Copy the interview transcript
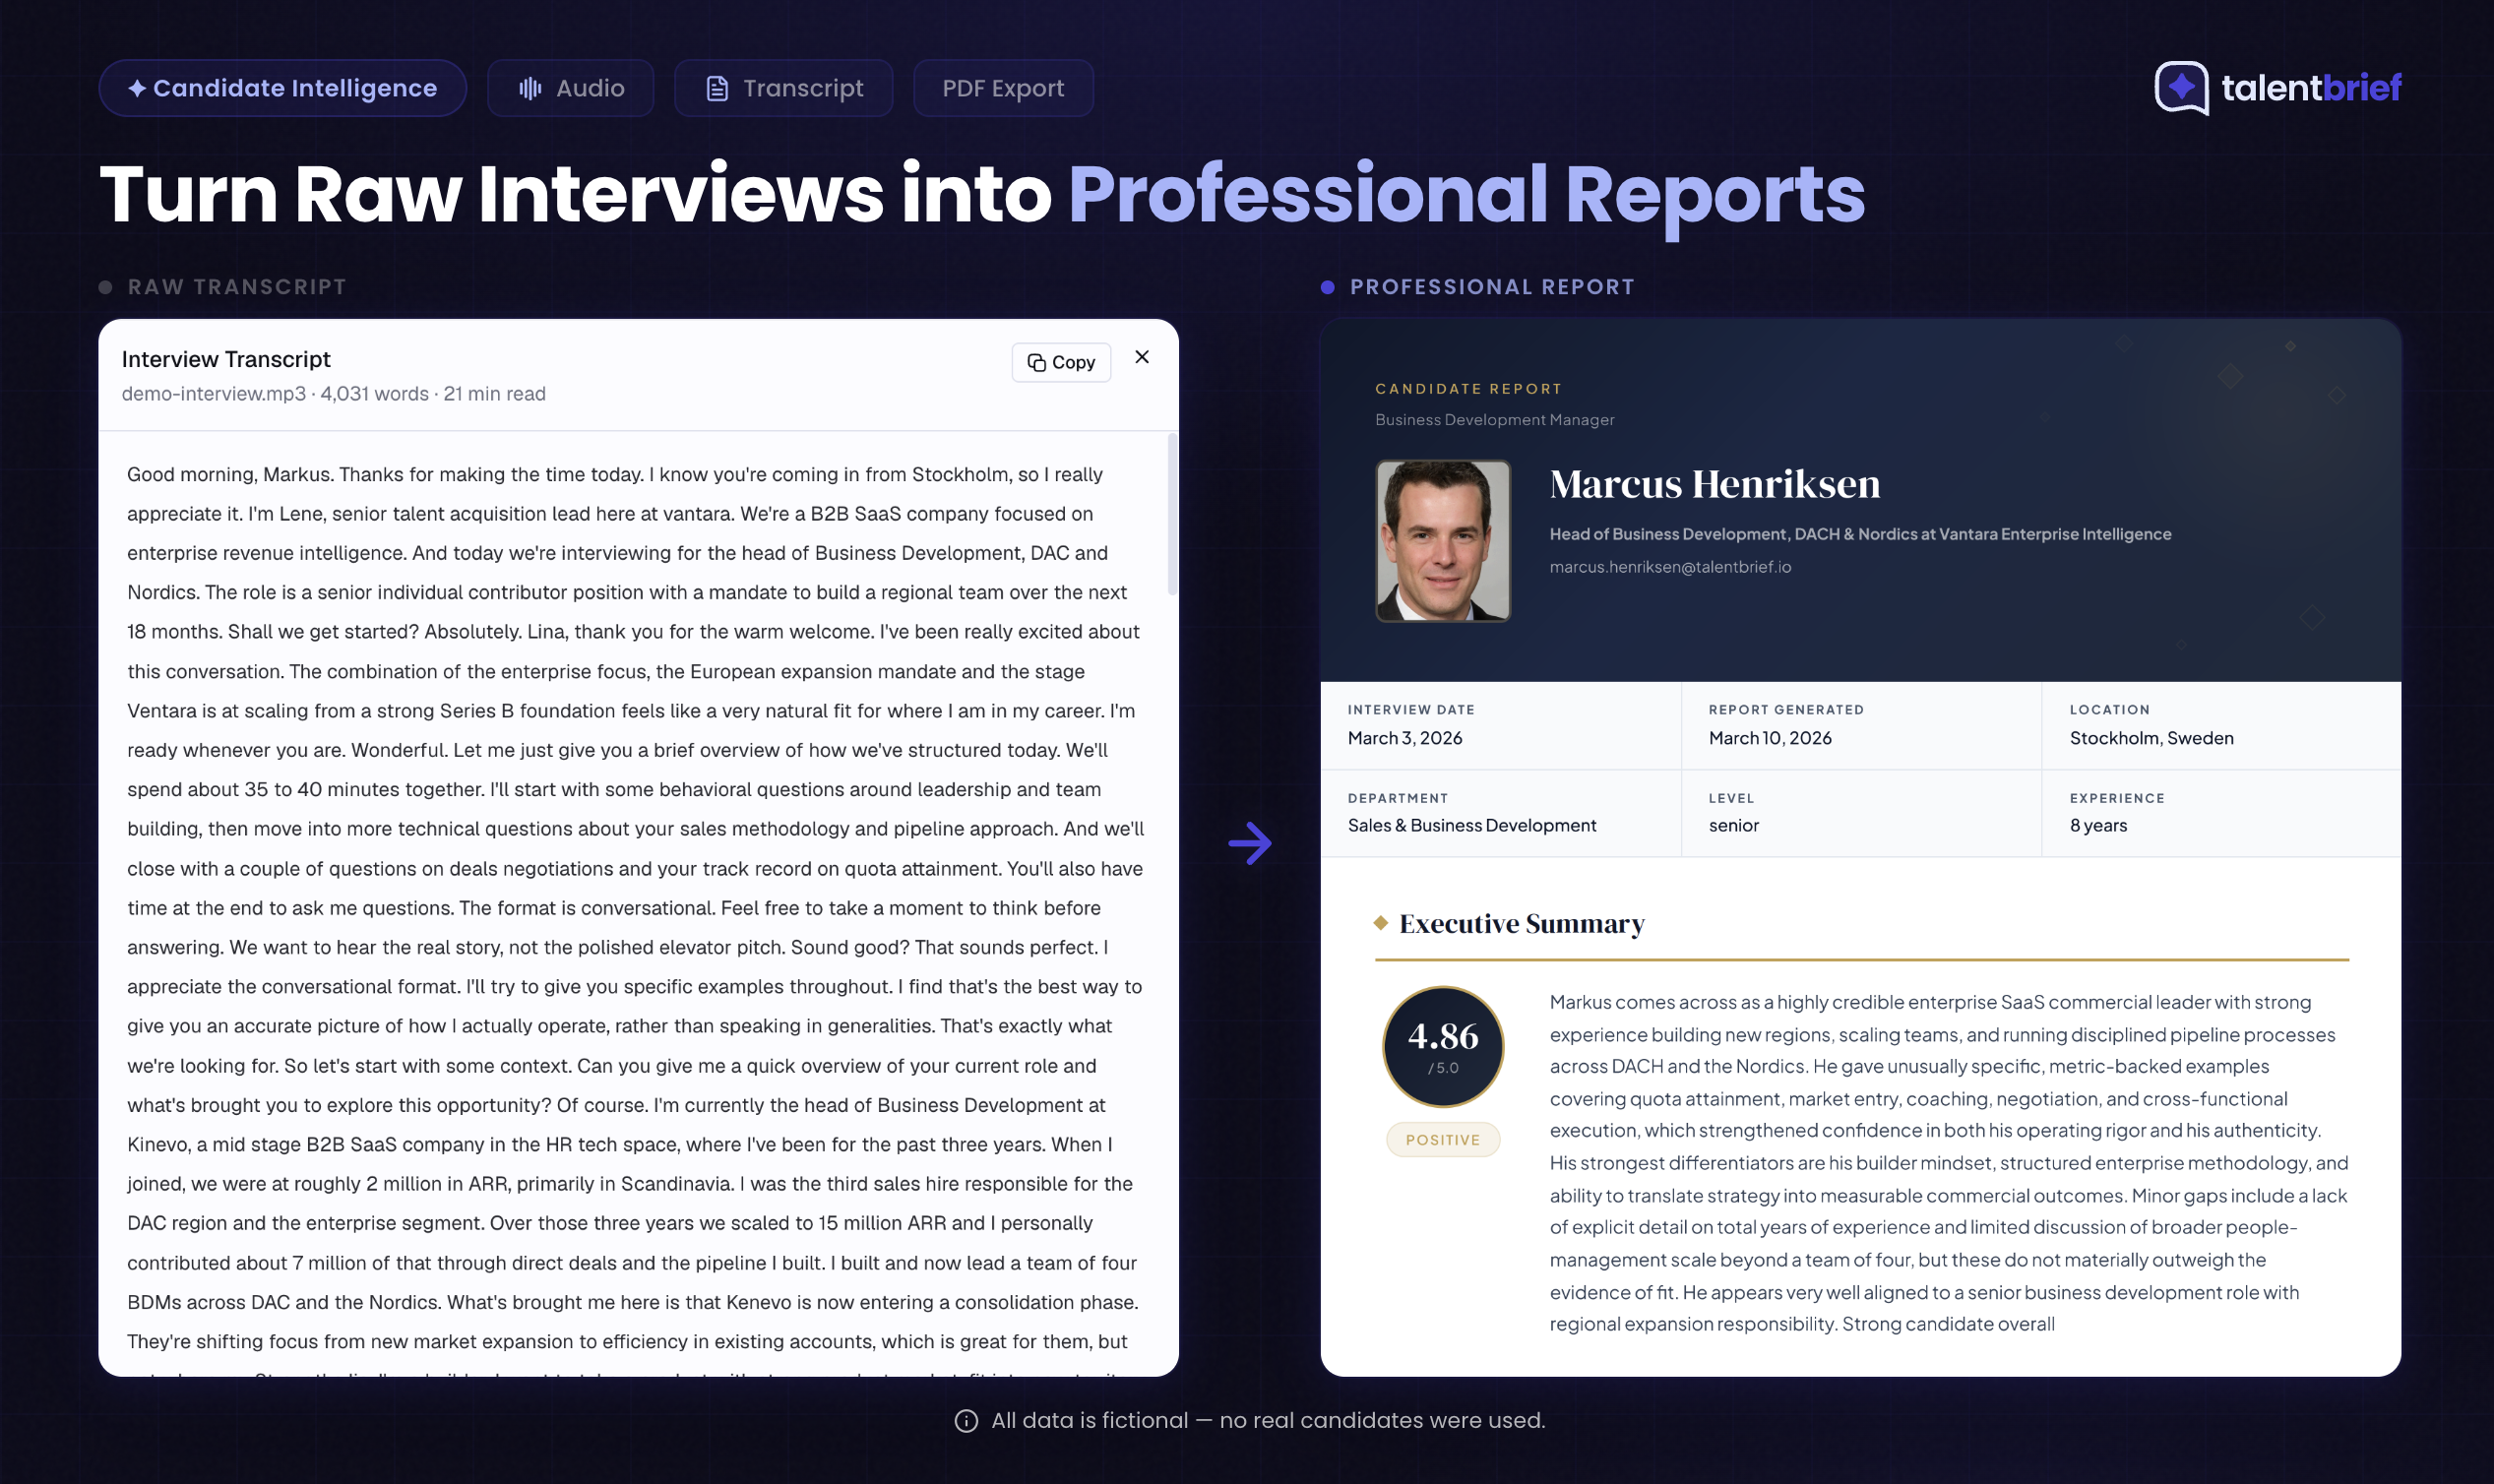Image resolution: width=2494 pixels, height=1484 pixels. coord(1061,362)
